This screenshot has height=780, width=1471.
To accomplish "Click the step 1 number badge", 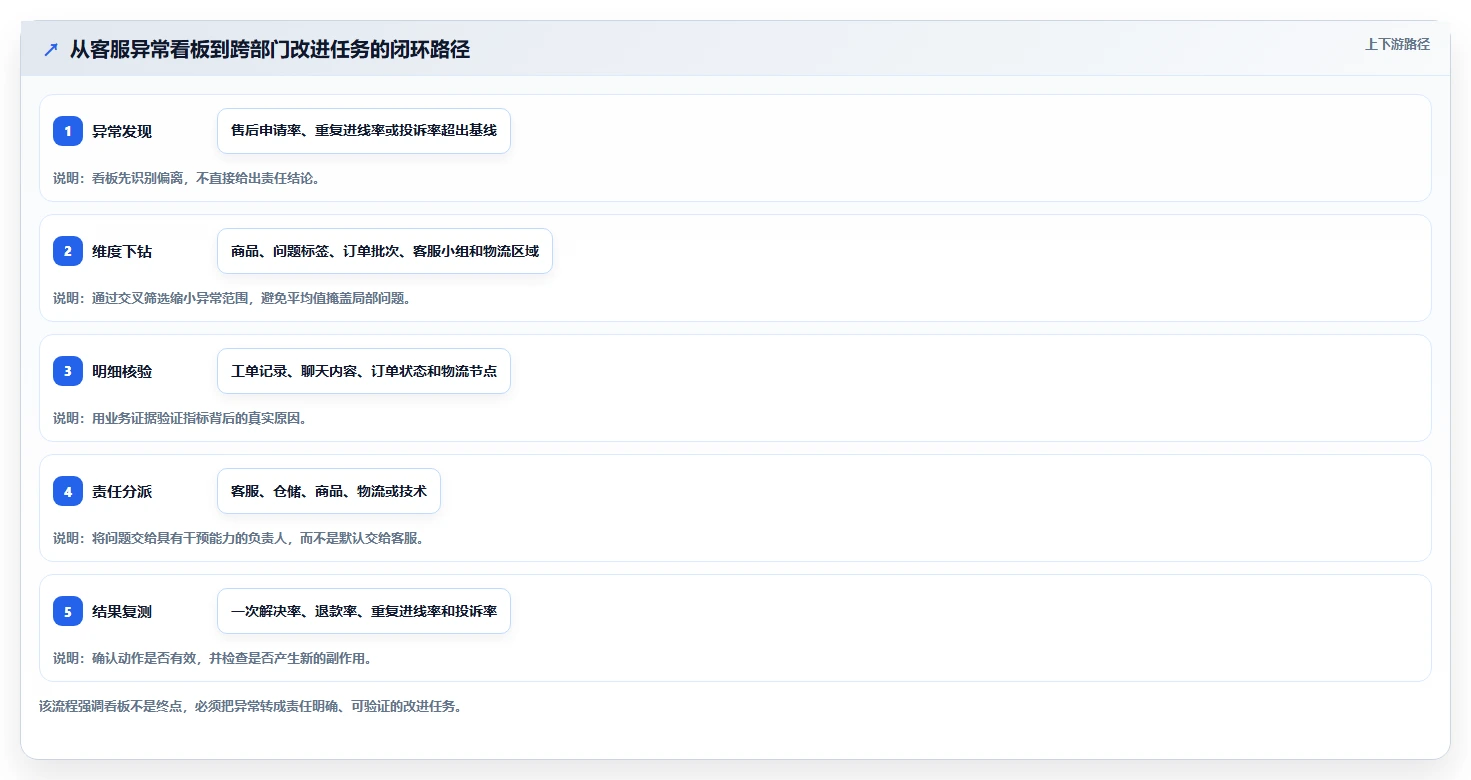I will tap(68, 131).
